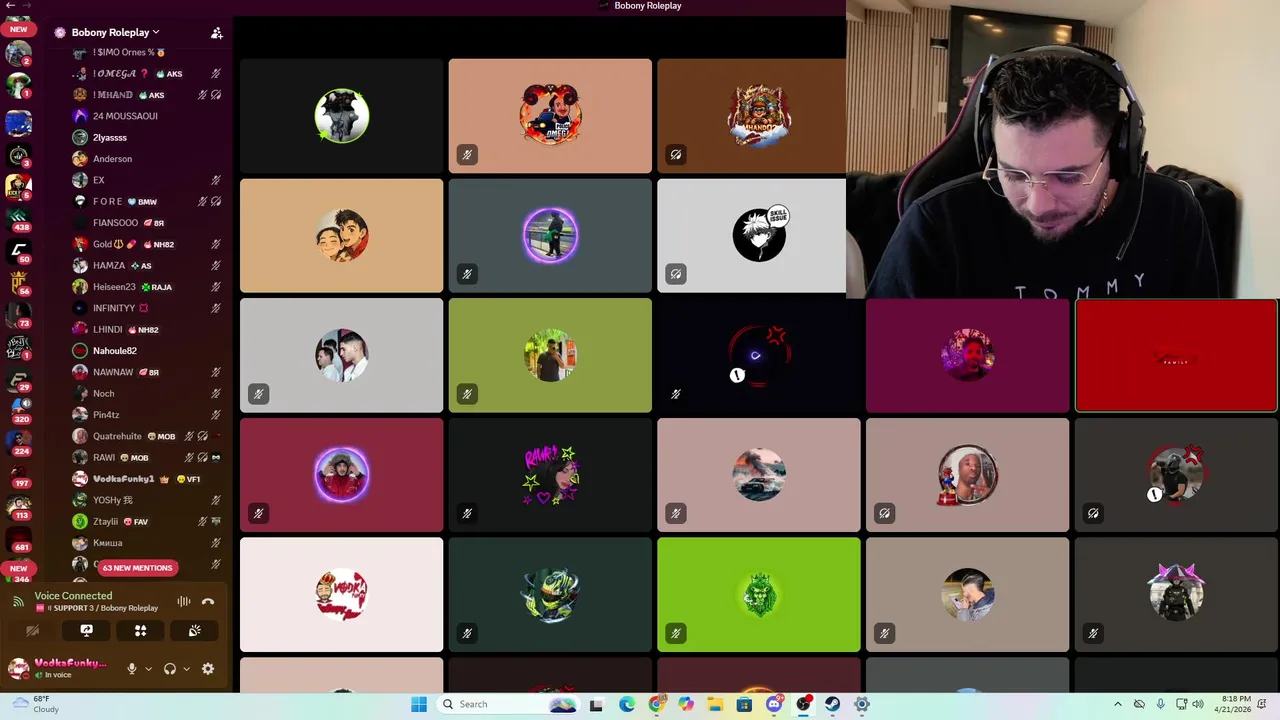Show hidden system tray icons chevron

click(1118, 704)
